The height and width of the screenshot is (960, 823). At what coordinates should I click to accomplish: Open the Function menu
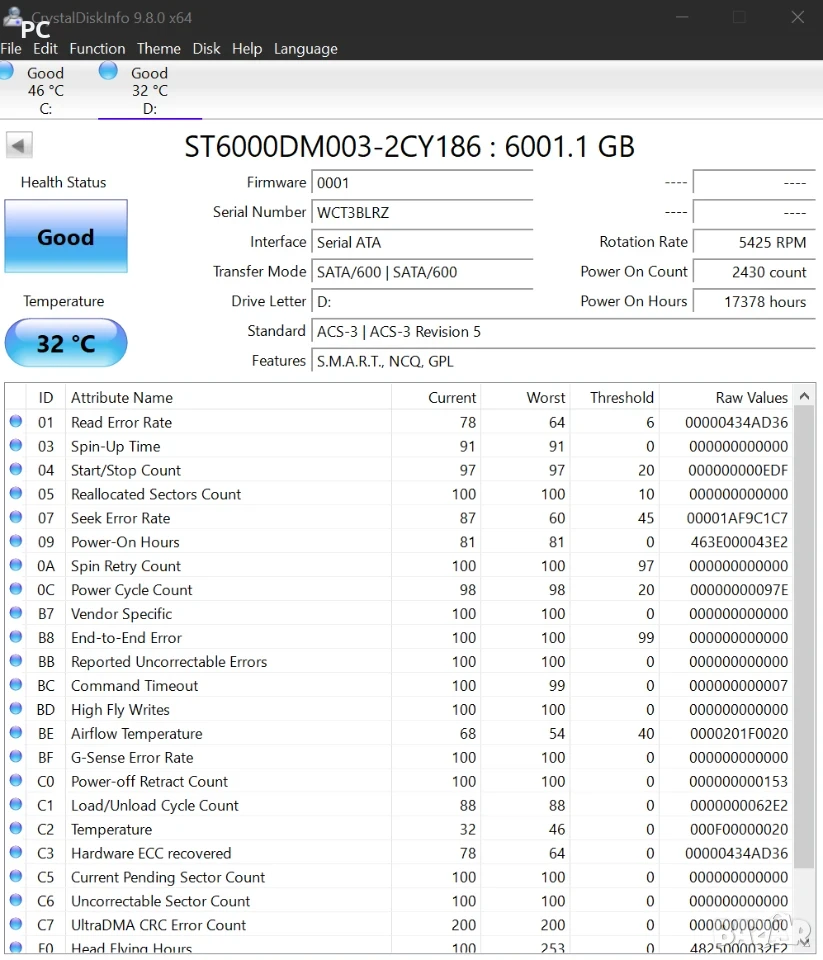click(97, 49)
